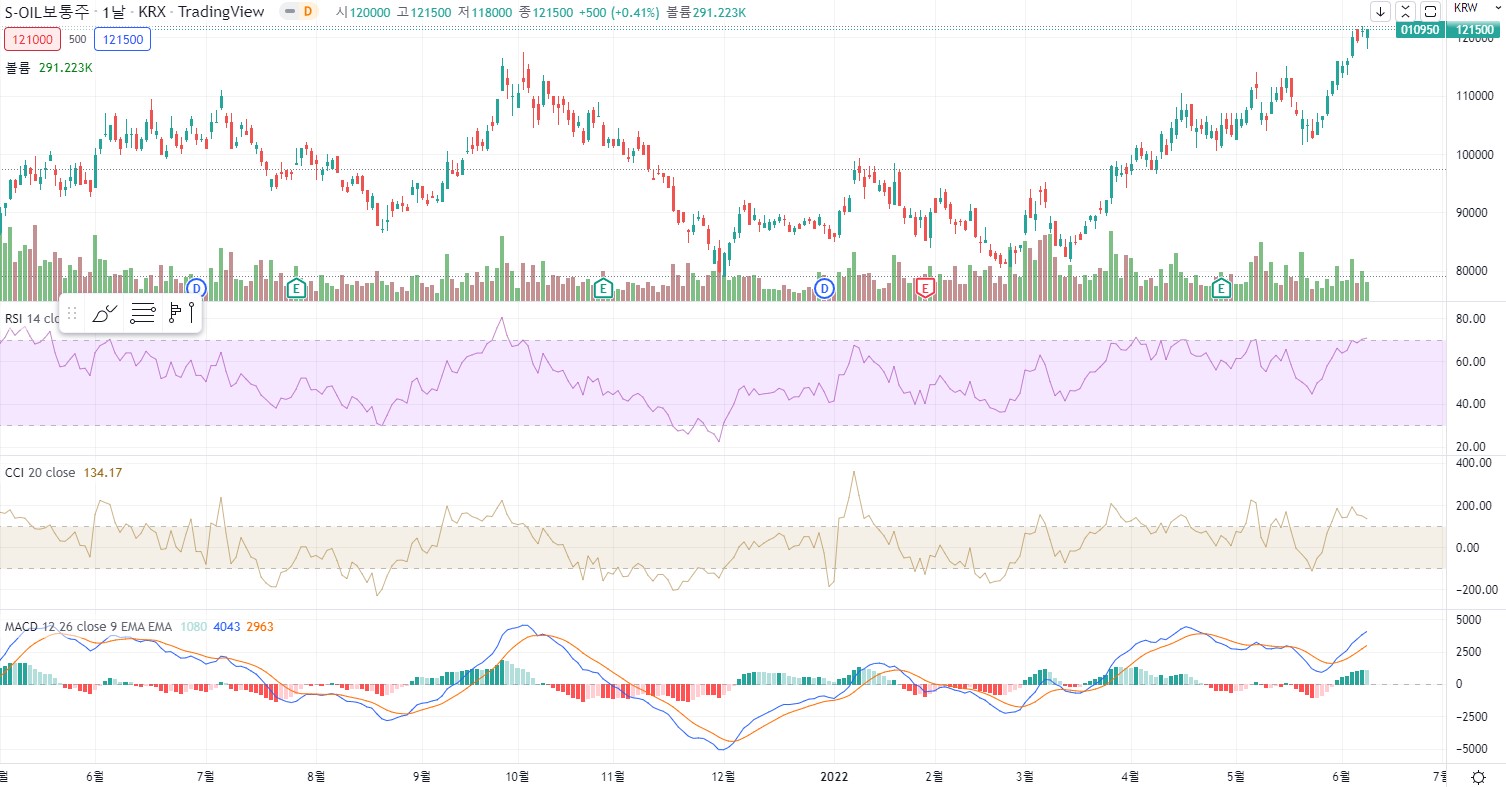The image size is (1506, 787).
Task: Click the earnings E marker near November
Action: (603, 288)
